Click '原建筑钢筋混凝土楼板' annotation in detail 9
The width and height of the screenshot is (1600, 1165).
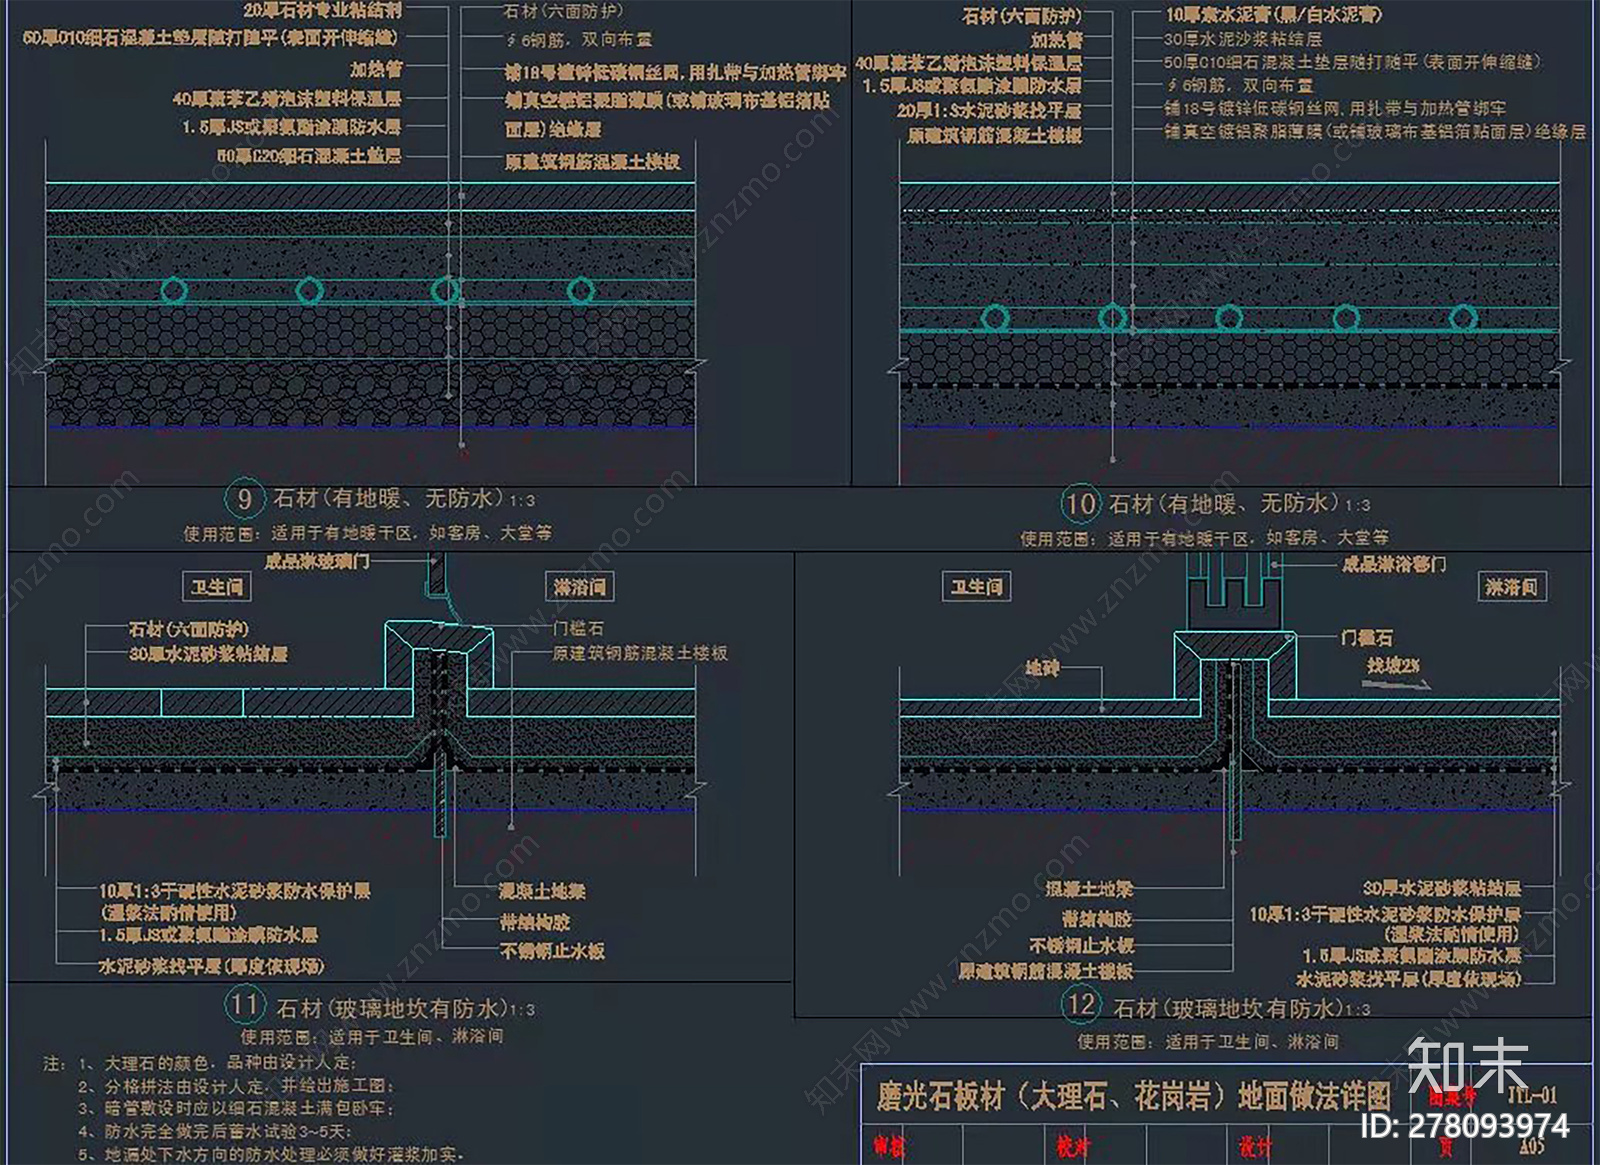tap(593, 161)
